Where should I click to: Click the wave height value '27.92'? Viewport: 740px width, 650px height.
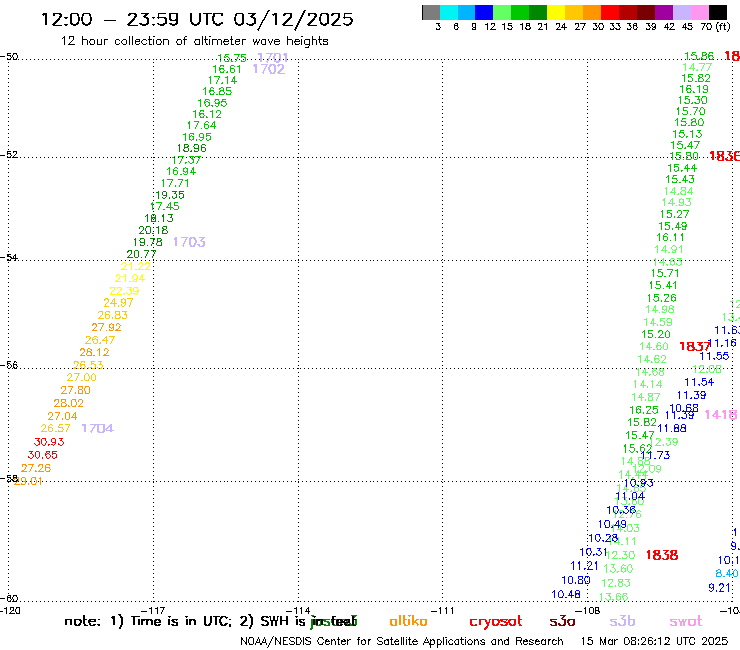[106, 327]
